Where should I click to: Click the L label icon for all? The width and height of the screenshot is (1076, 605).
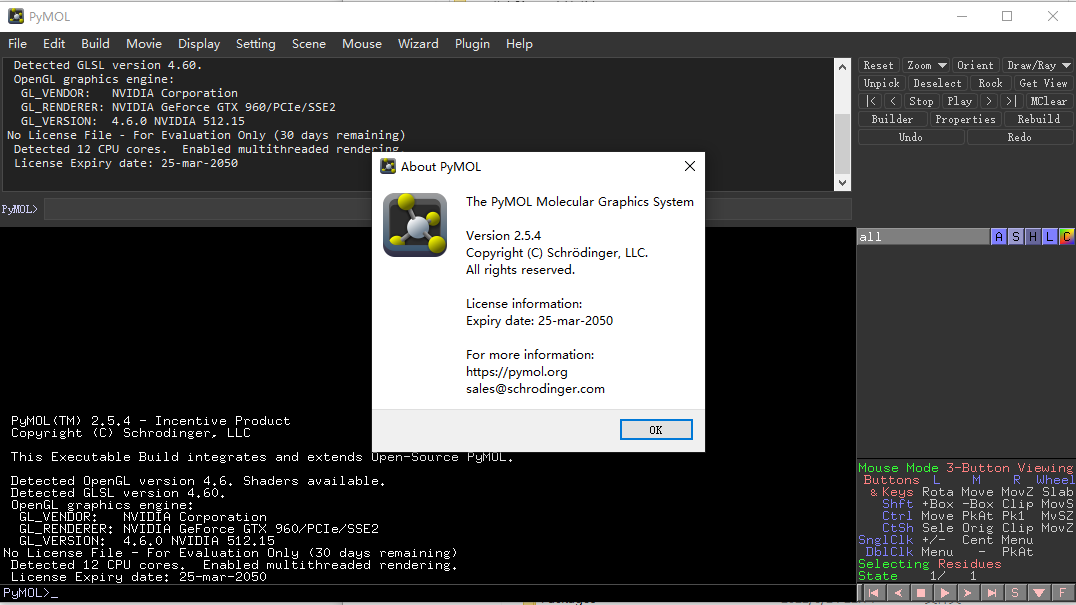pyautogui.click(x=1049, y=237)
